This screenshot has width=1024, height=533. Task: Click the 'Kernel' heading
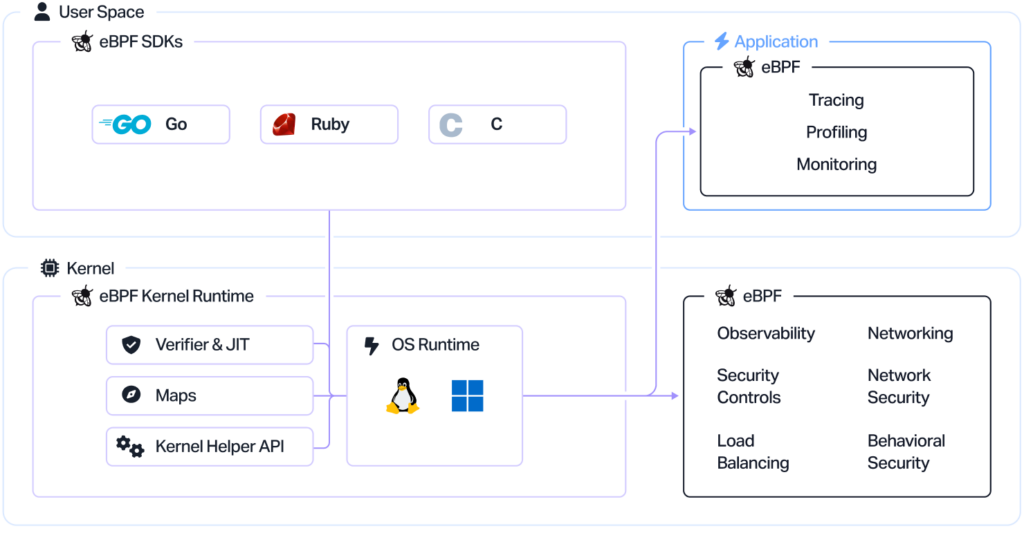pyautogui.click(x=90, y=268)
